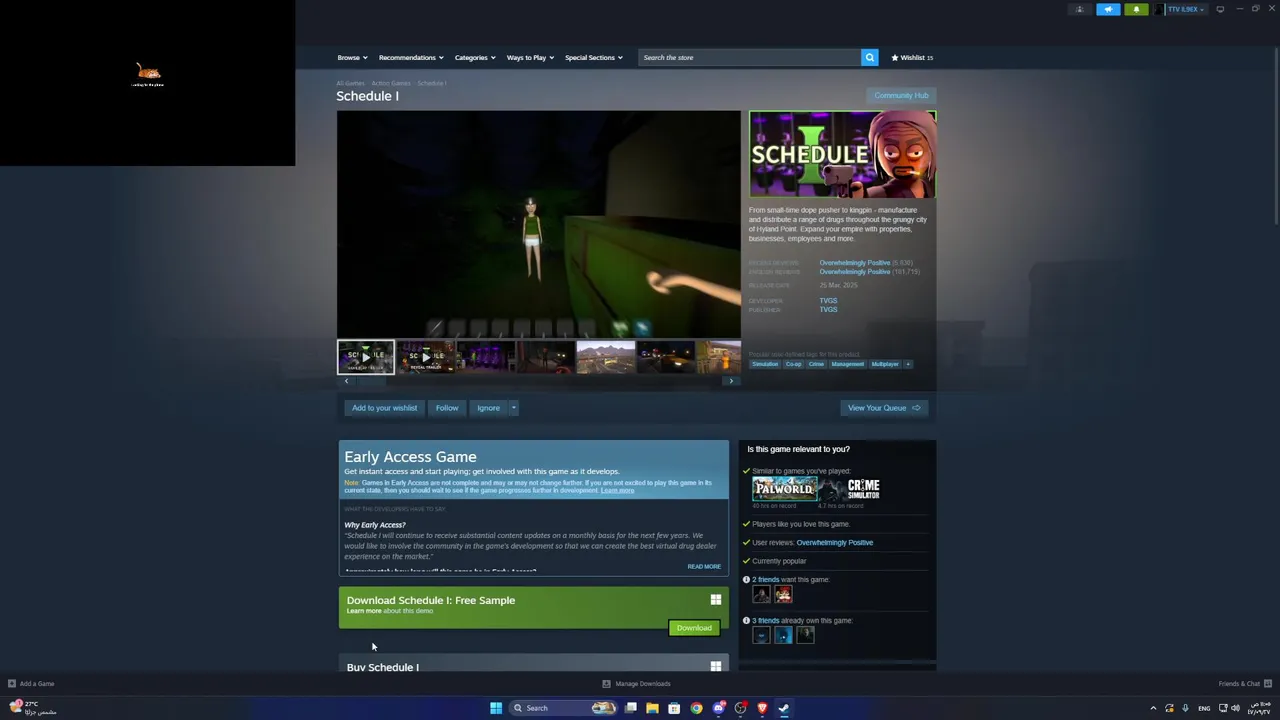Click the microphone tray icon
1280x720 pixels.
pyautogui.click(x=1185, y=708)
